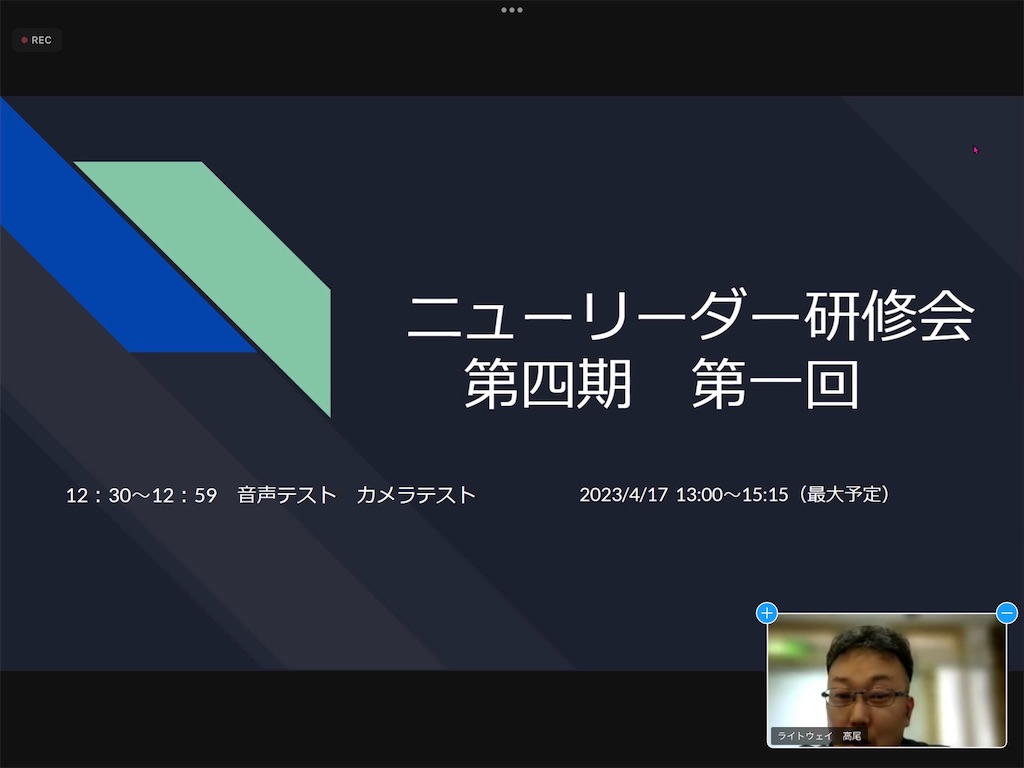1024x768 pixels.
Task: Click the mouse cursor marker near top right
Action: (975, 149)
